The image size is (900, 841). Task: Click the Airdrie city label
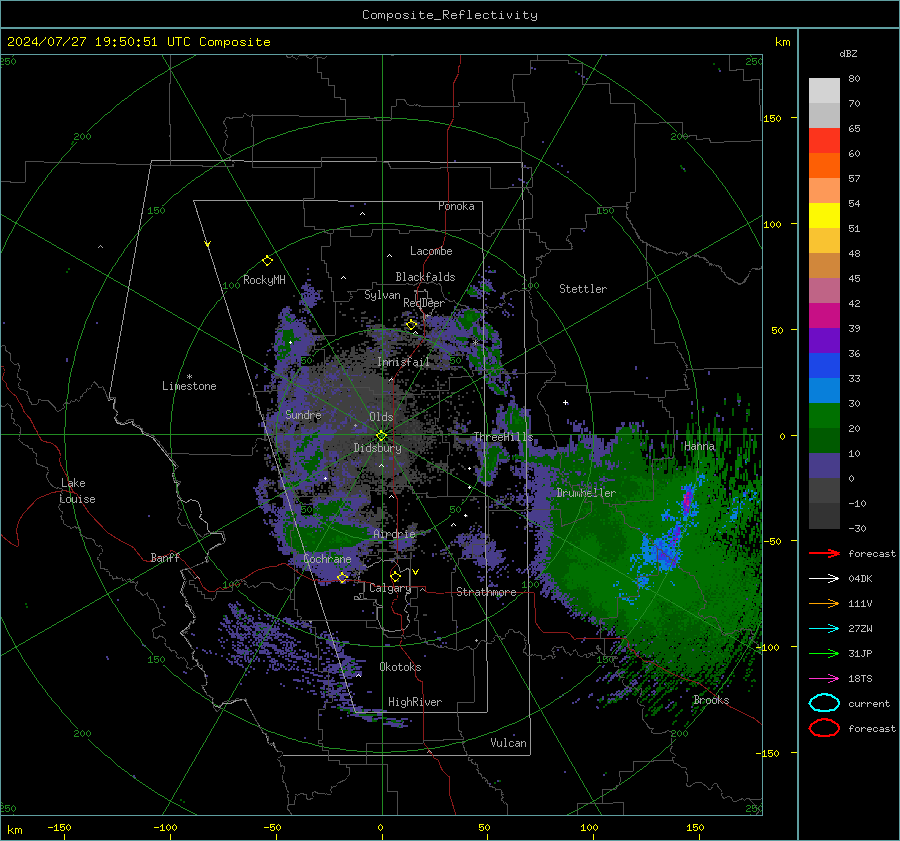(394, 534)
